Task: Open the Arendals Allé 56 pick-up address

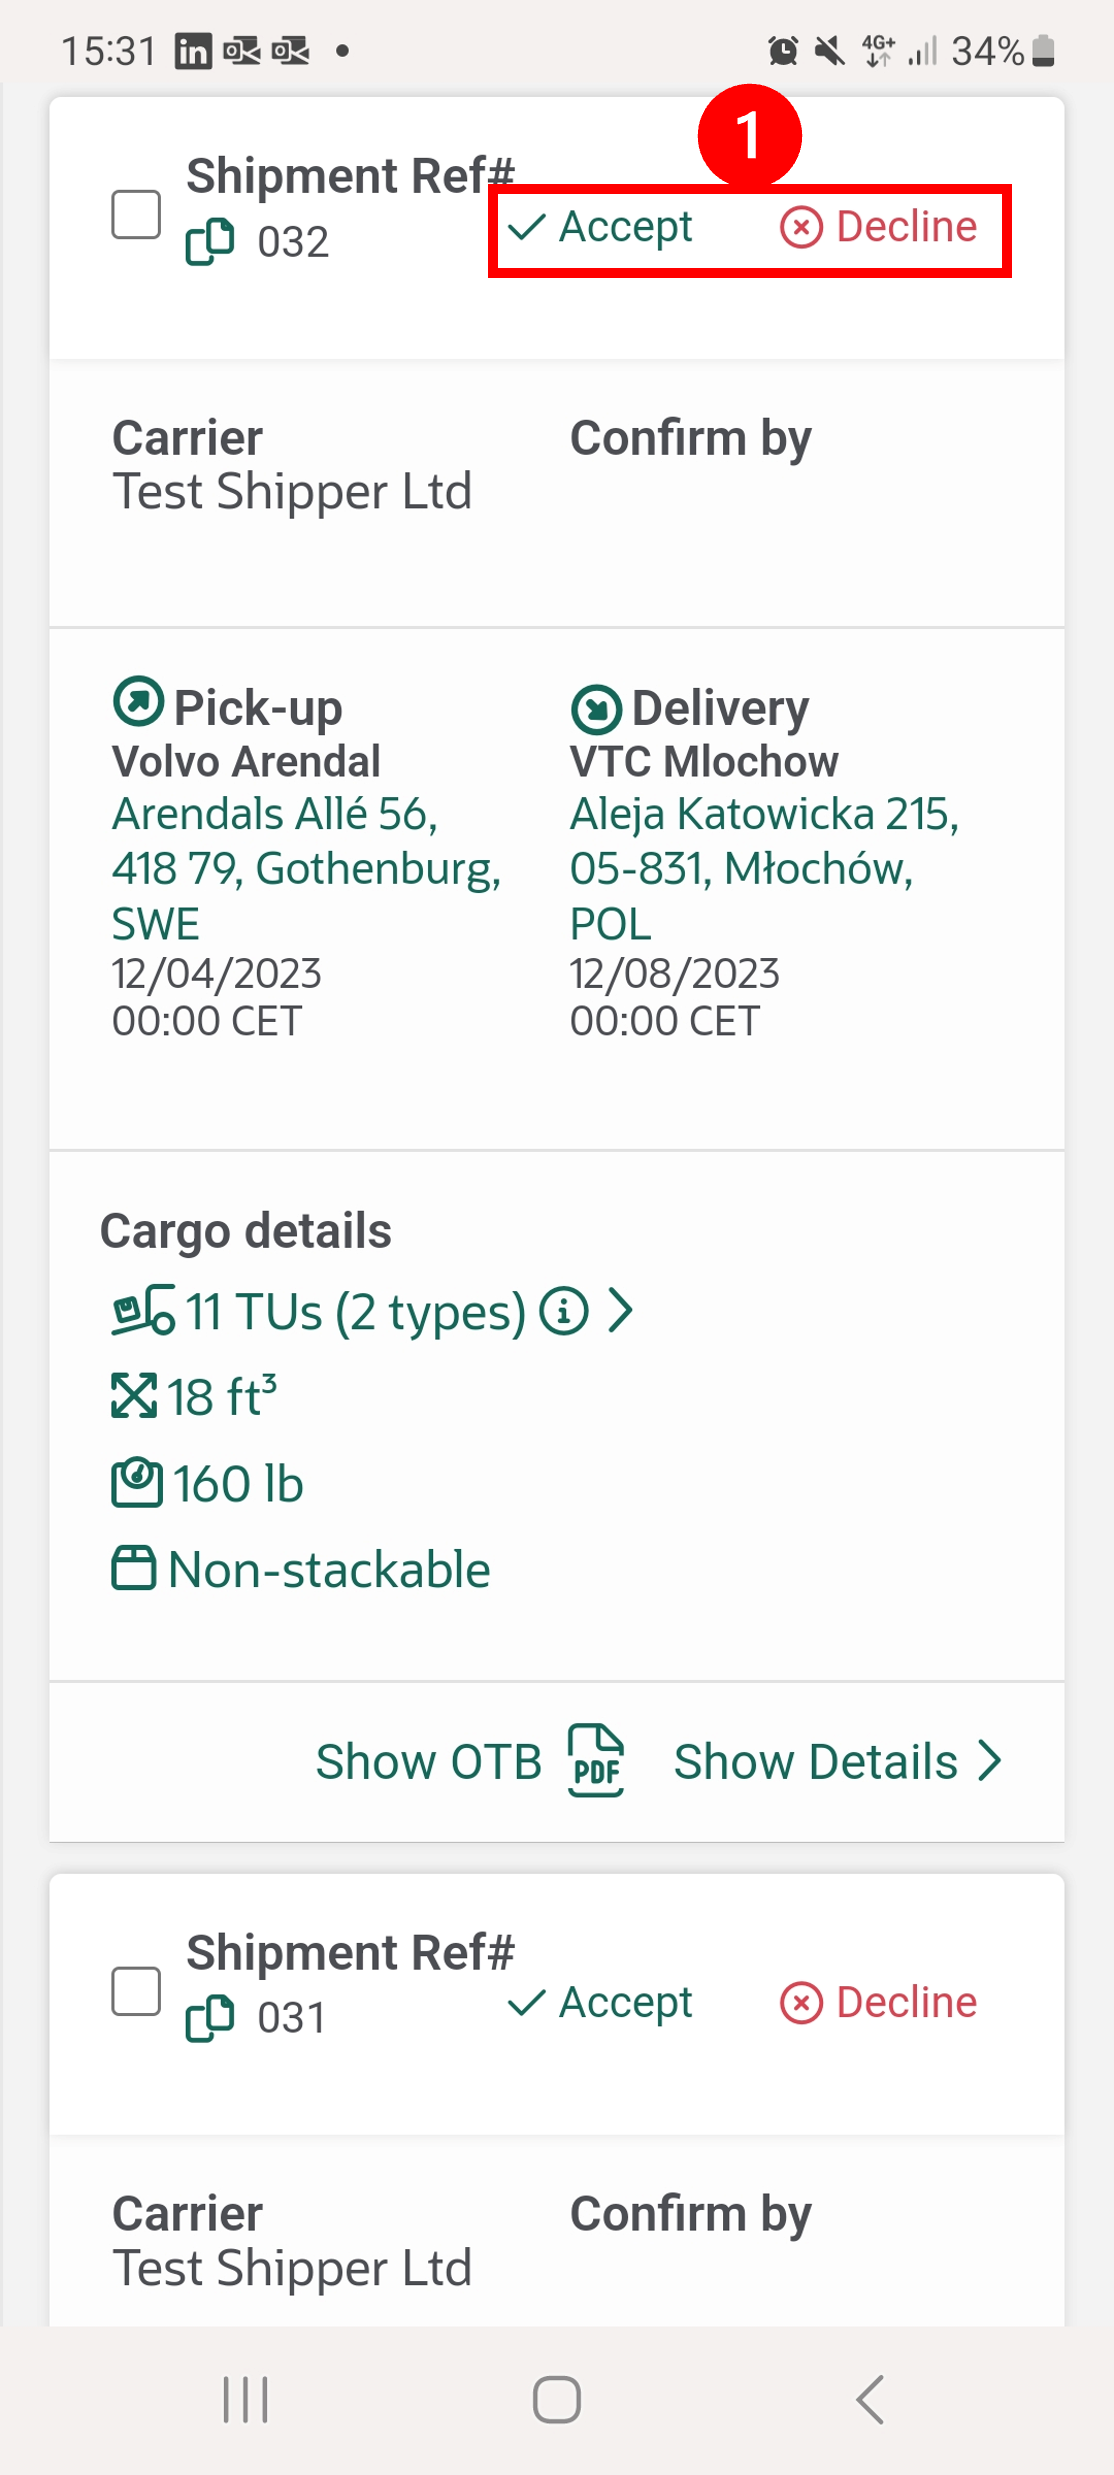Action: click(306, 868)
